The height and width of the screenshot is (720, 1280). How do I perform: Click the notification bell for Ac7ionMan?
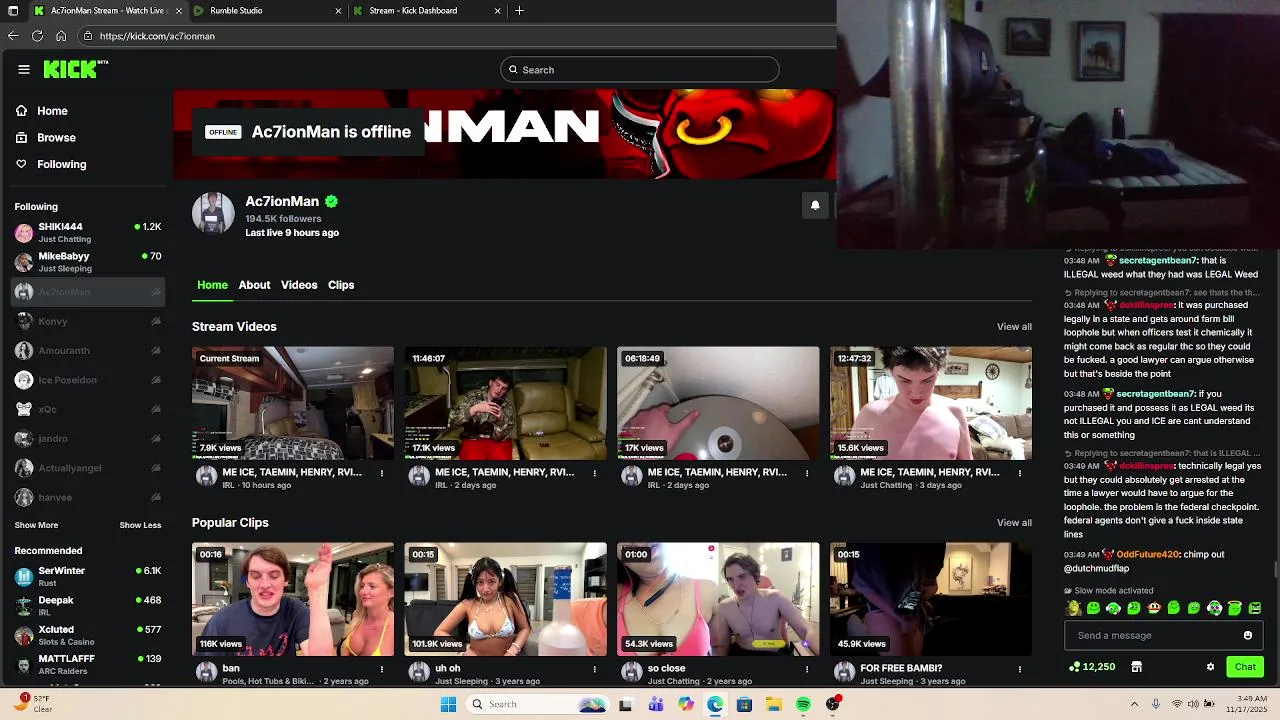(x=815, y=205)
